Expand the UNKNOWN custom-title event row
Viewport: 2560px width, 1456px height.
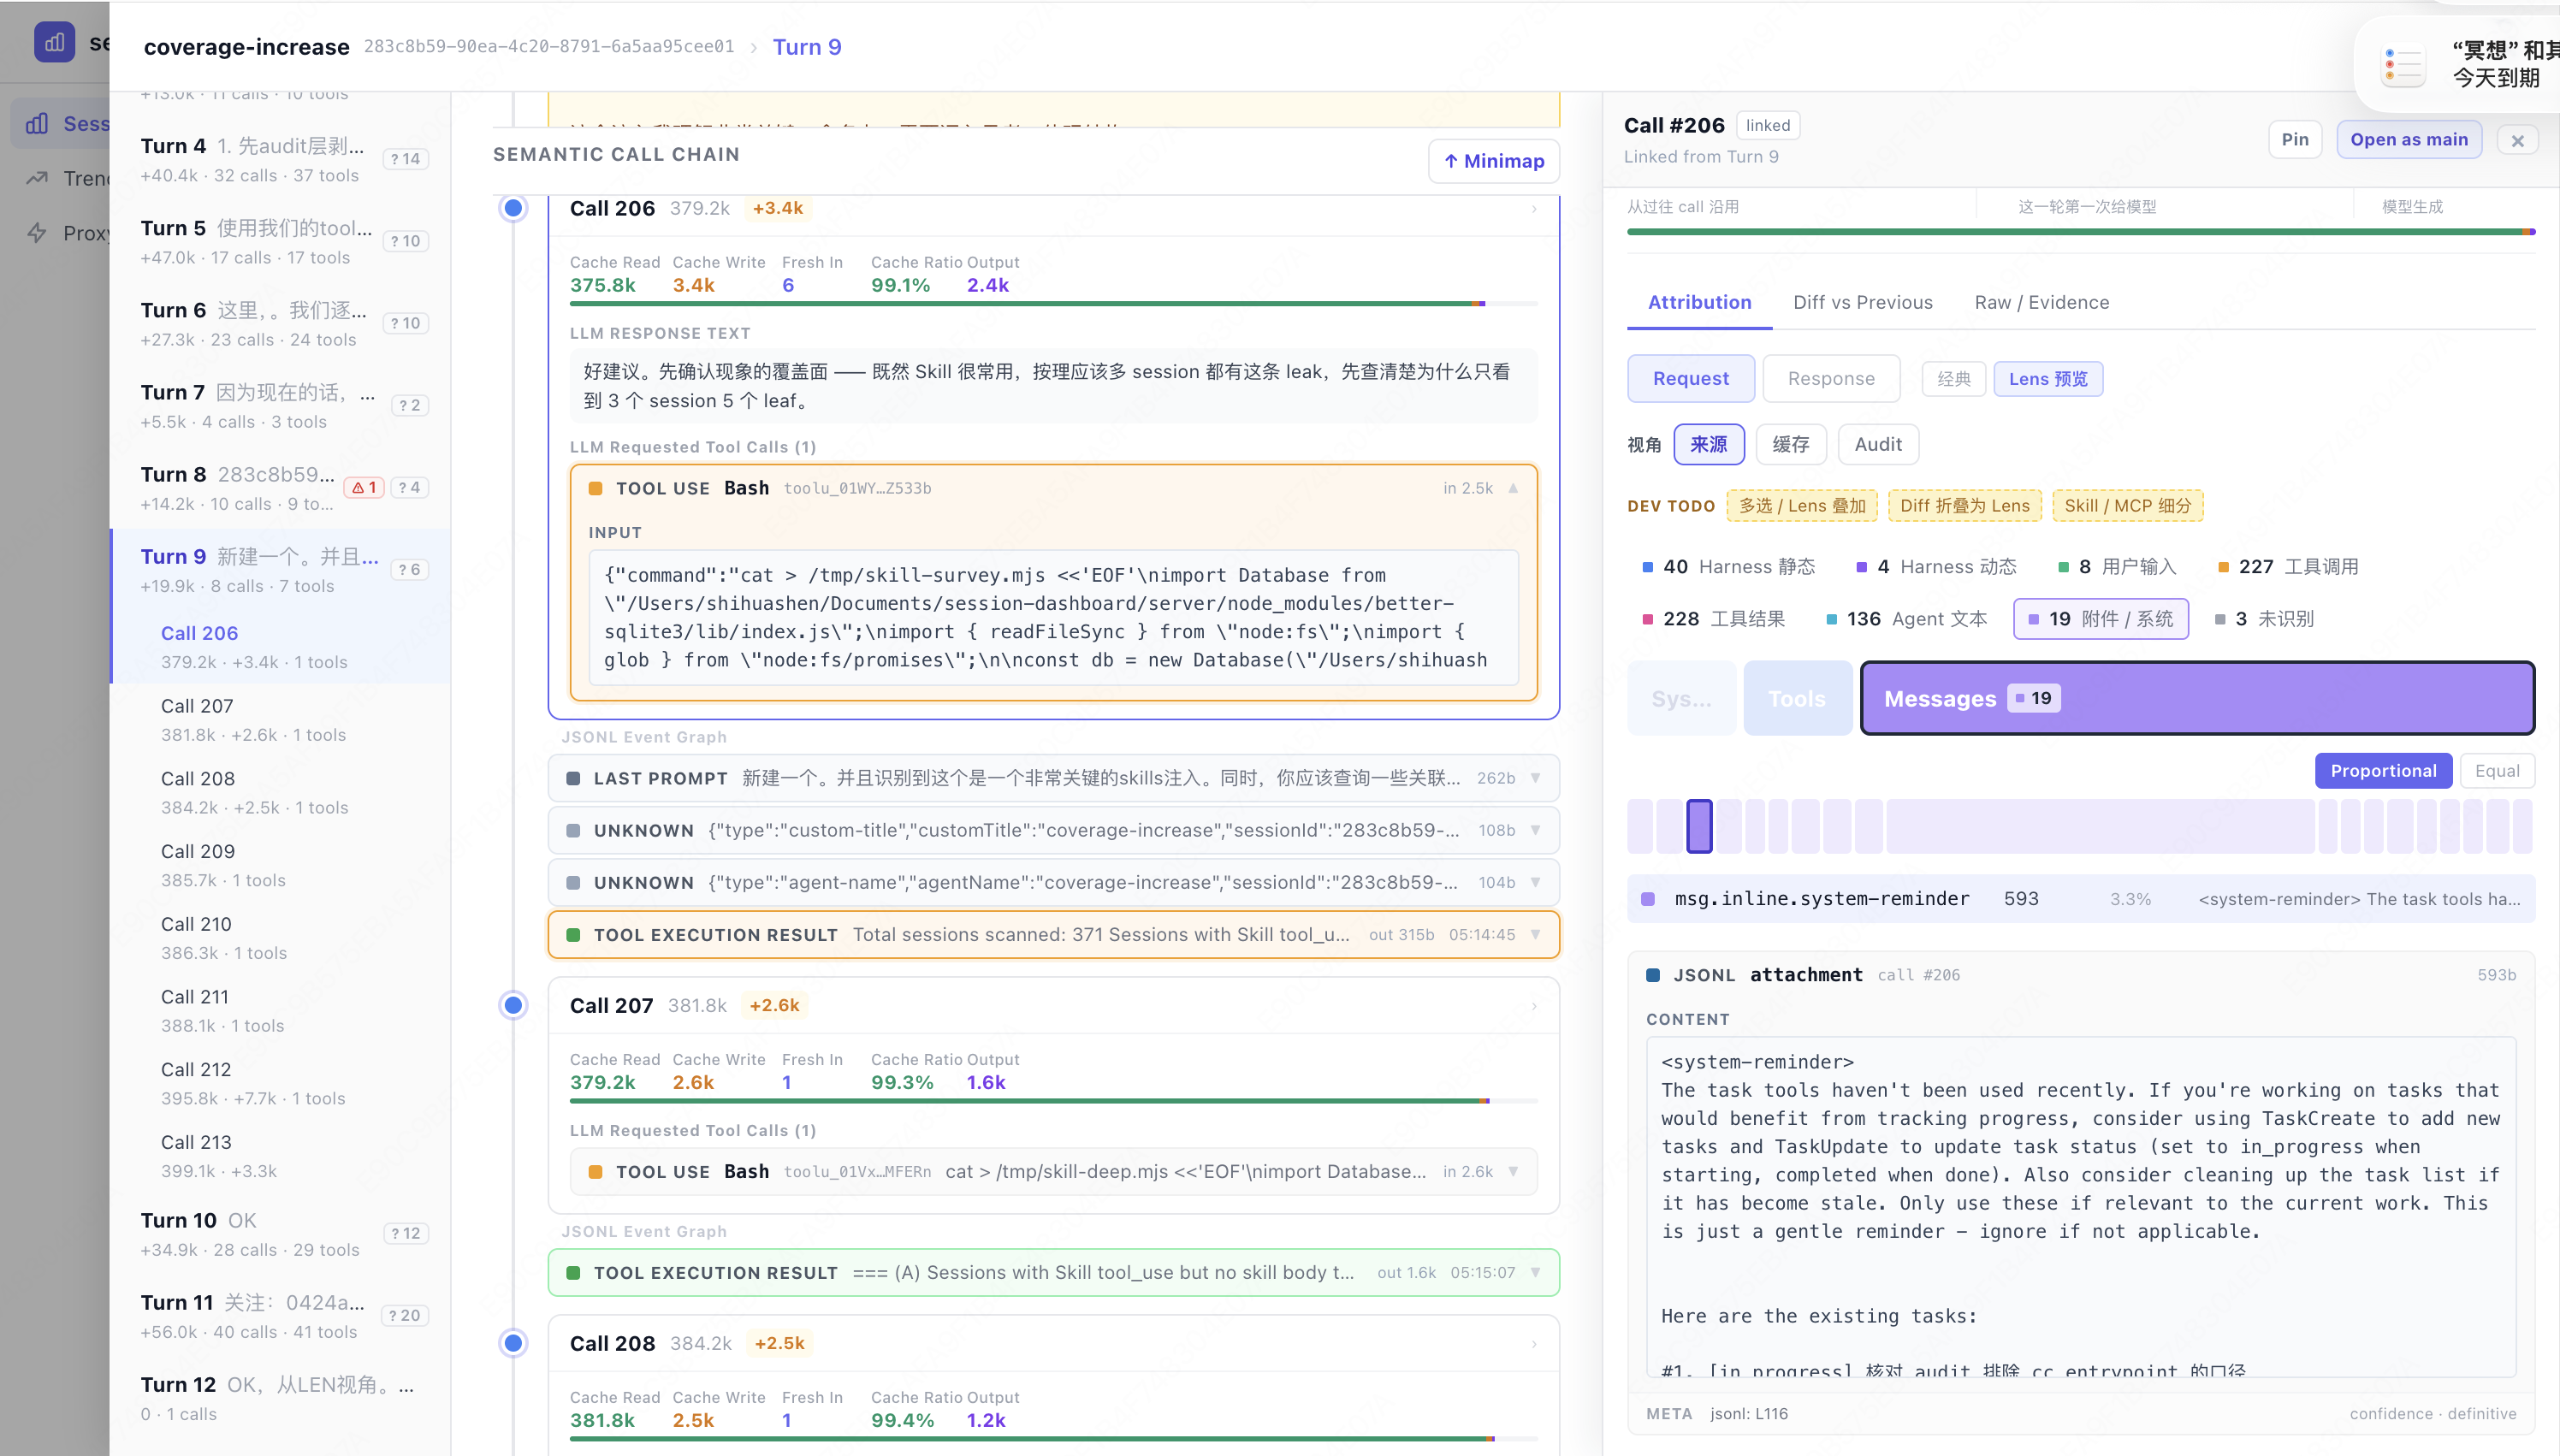1054,830
